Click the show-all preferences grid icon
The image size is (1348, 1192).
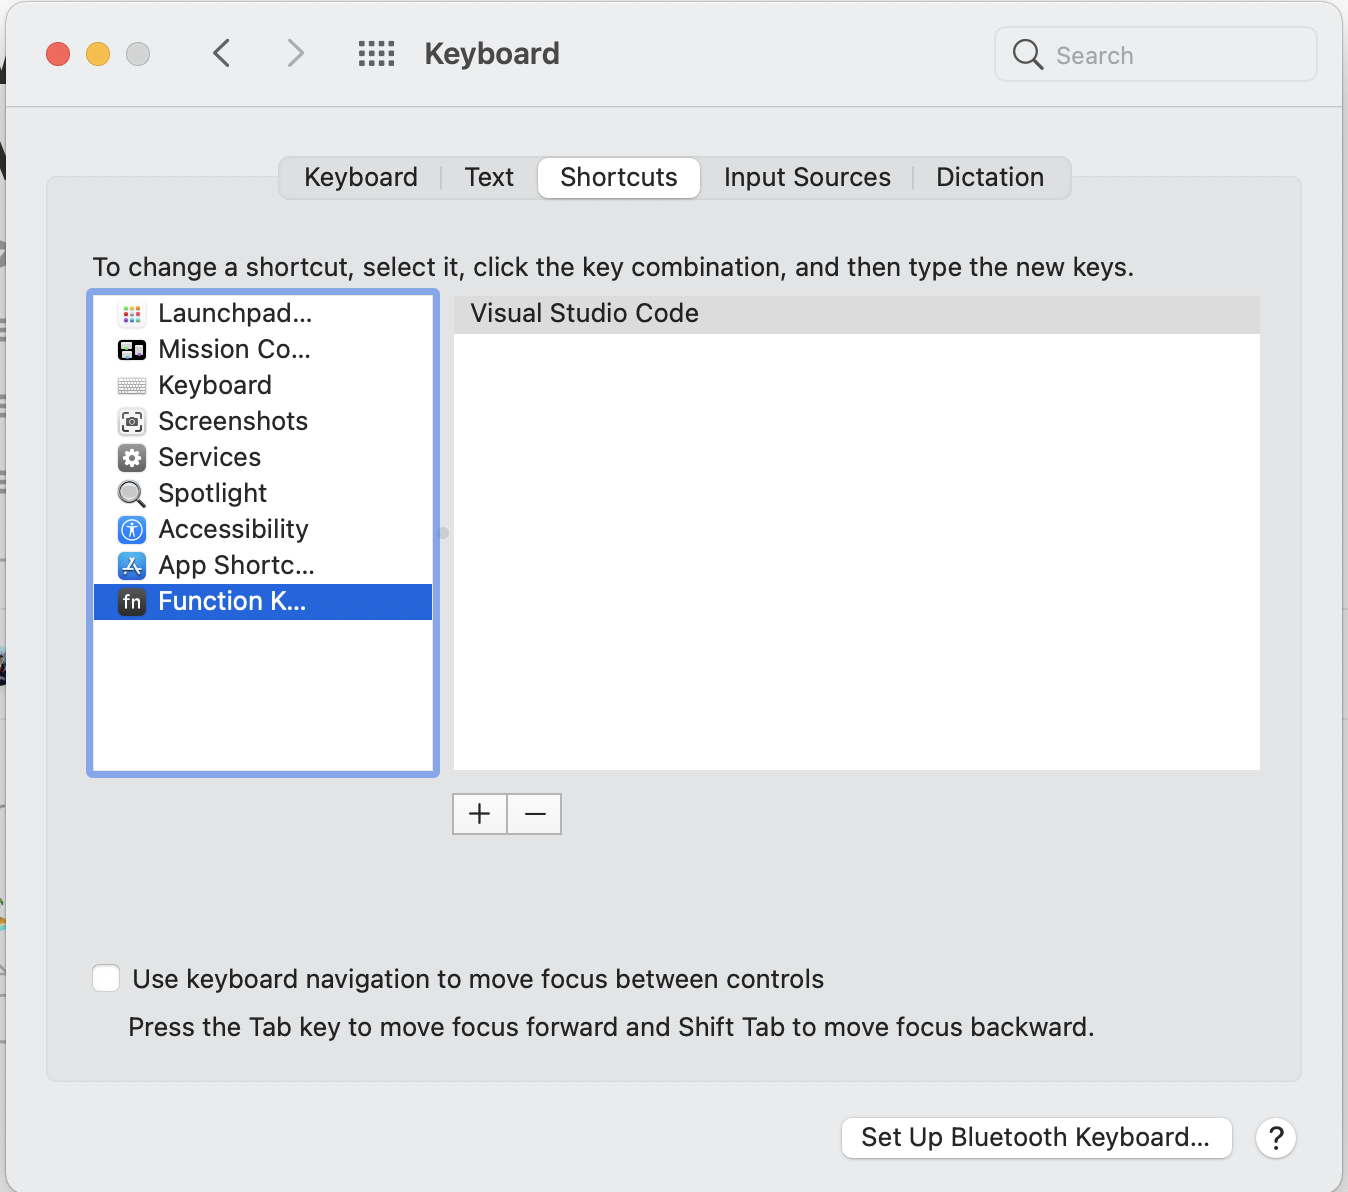tap(376, 53)
